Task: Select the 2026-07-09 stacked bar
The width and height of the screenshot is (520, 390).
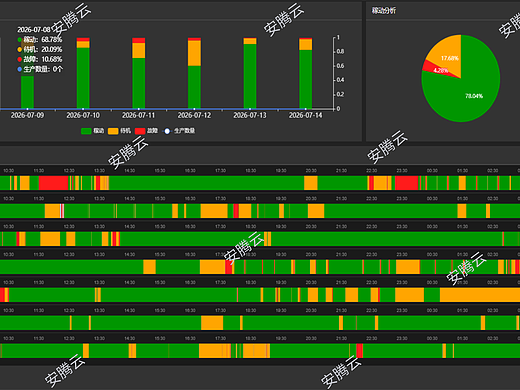Action: click(x=27, y=74)
